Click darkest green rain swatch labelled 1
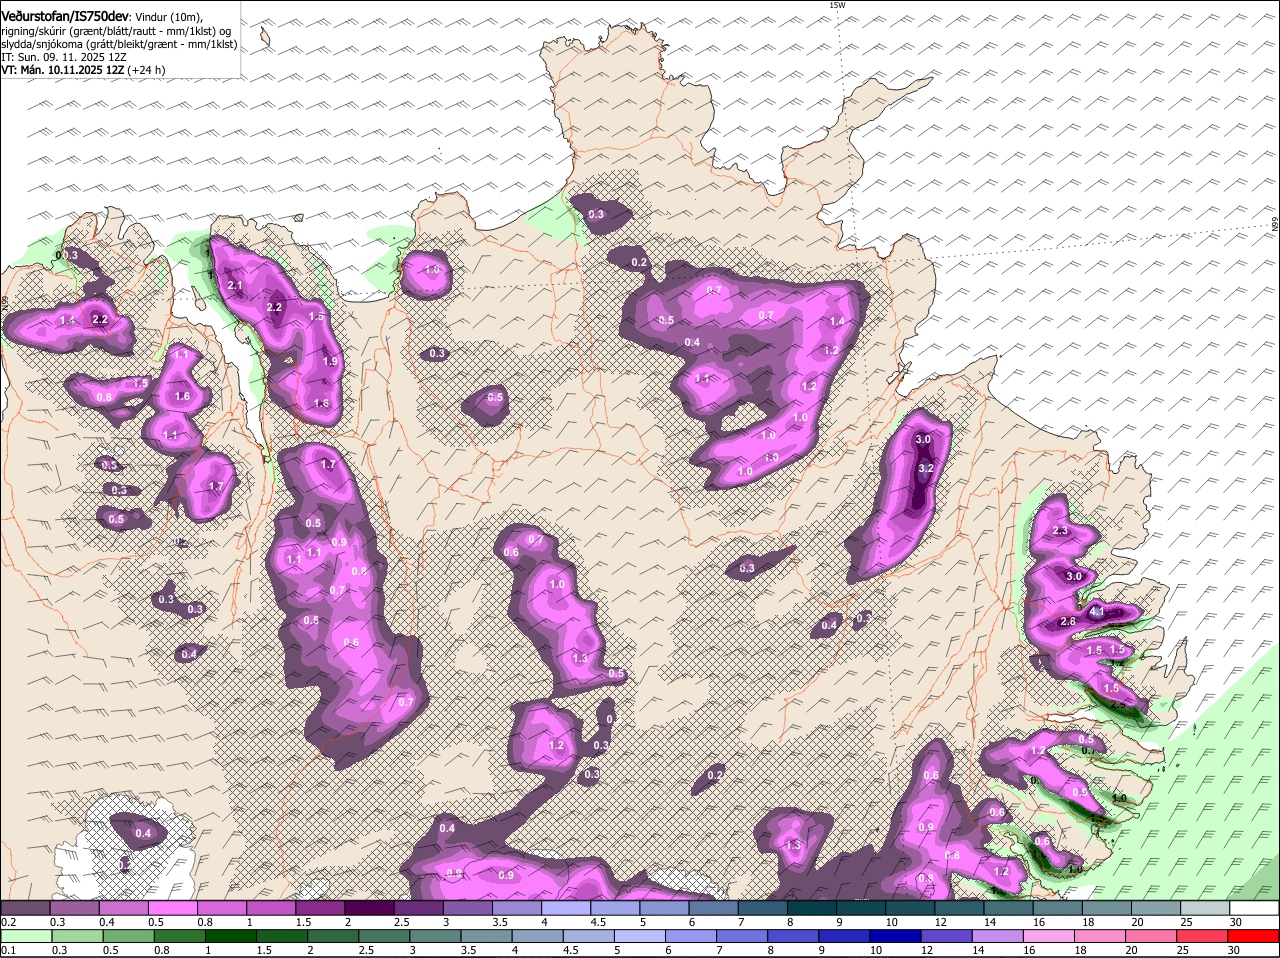 click(230, 936)
